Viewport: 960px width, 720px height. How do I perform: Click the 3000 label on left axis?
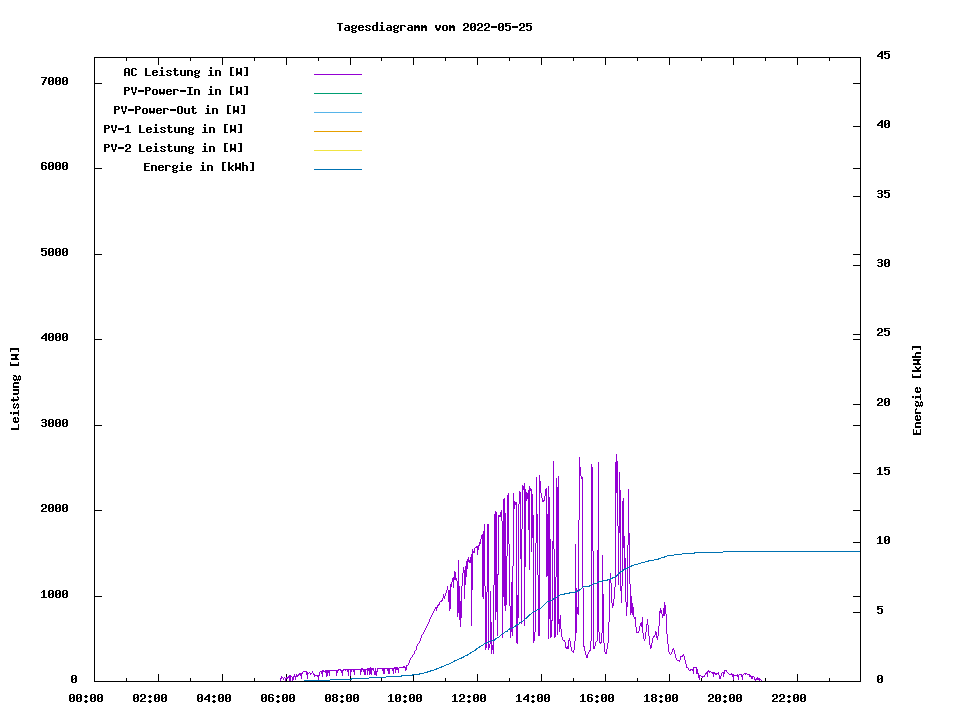(x=54, y=424)
